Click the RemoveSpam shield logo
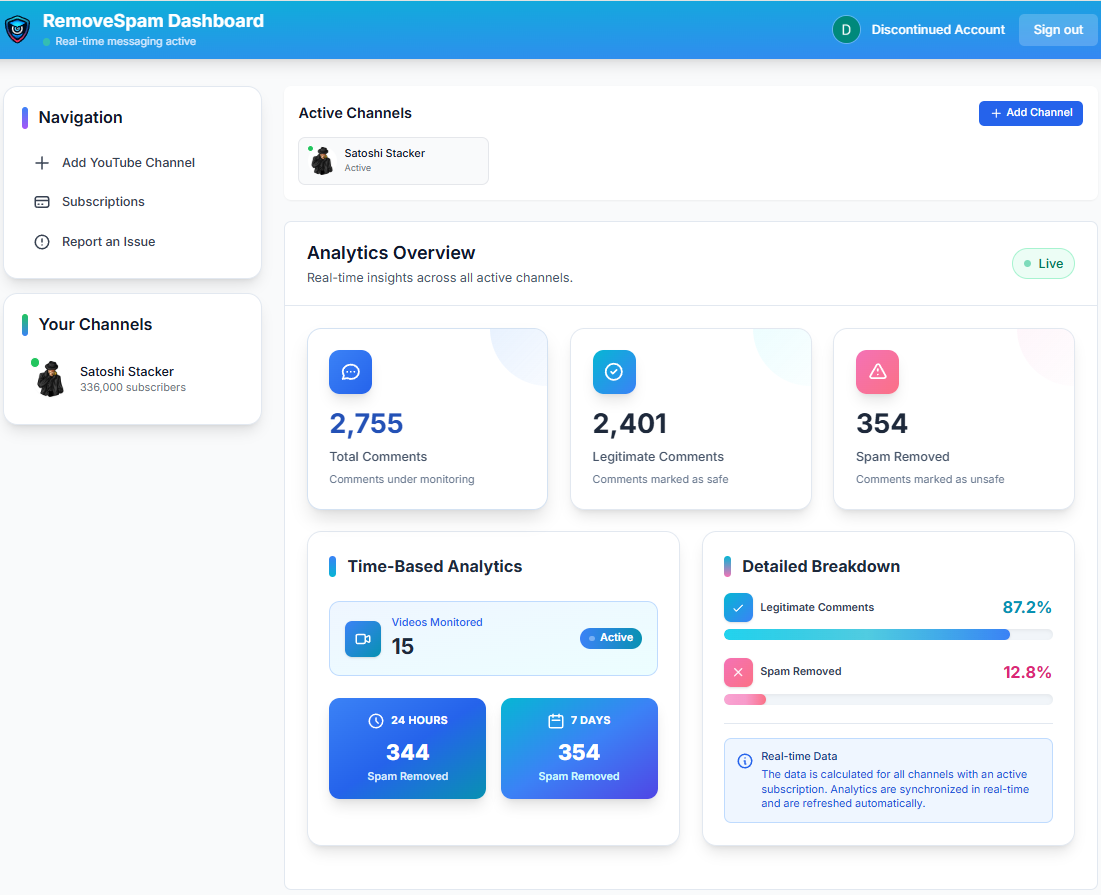Viewport: 1101px width, 895px height. [18, 29]
